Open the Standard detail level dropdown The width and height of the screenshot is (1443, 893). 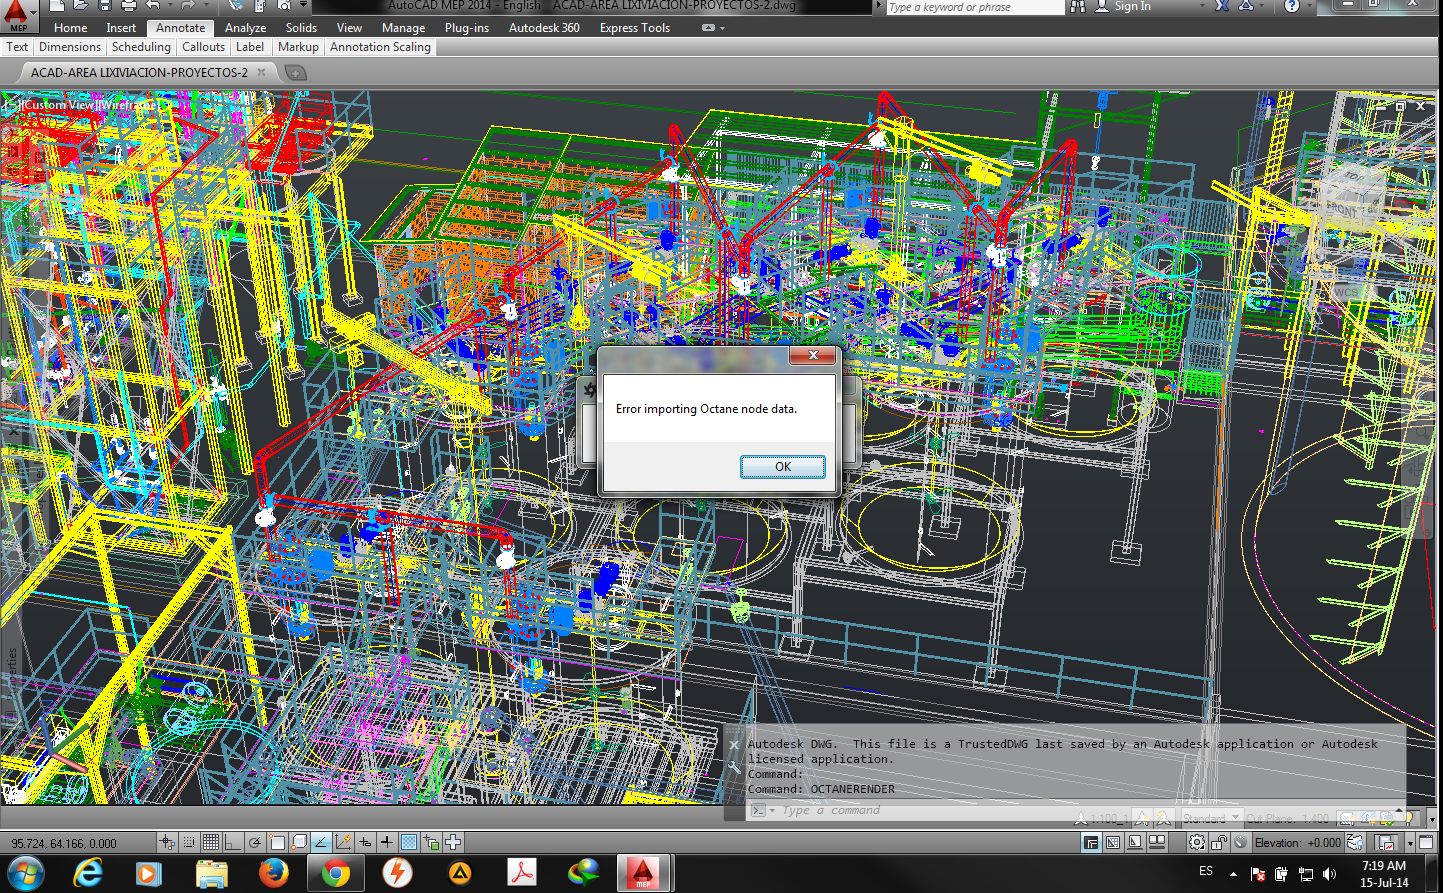[1211, 818]
